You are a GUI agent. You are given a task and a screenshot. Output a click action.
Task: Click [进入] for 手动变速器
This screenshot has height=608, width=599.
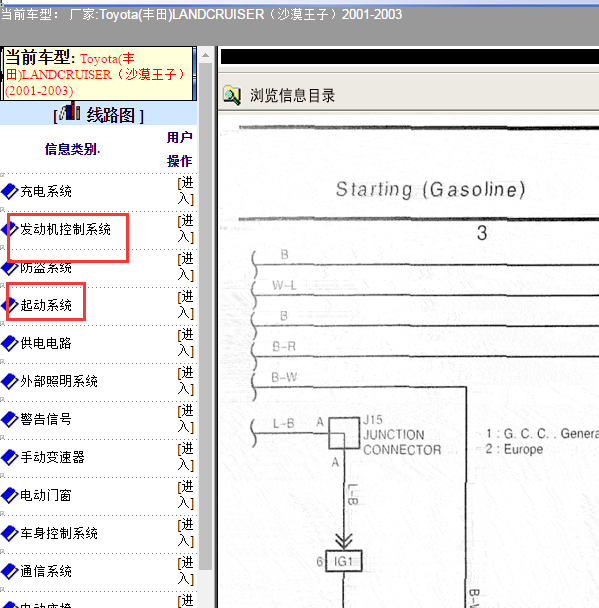click(186, 457)
